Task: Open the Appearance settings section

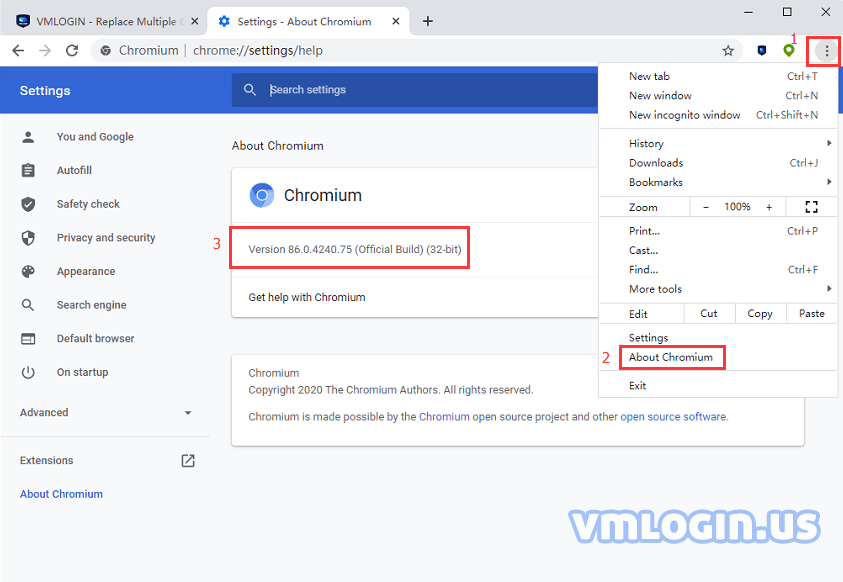Action: (86, 271)
